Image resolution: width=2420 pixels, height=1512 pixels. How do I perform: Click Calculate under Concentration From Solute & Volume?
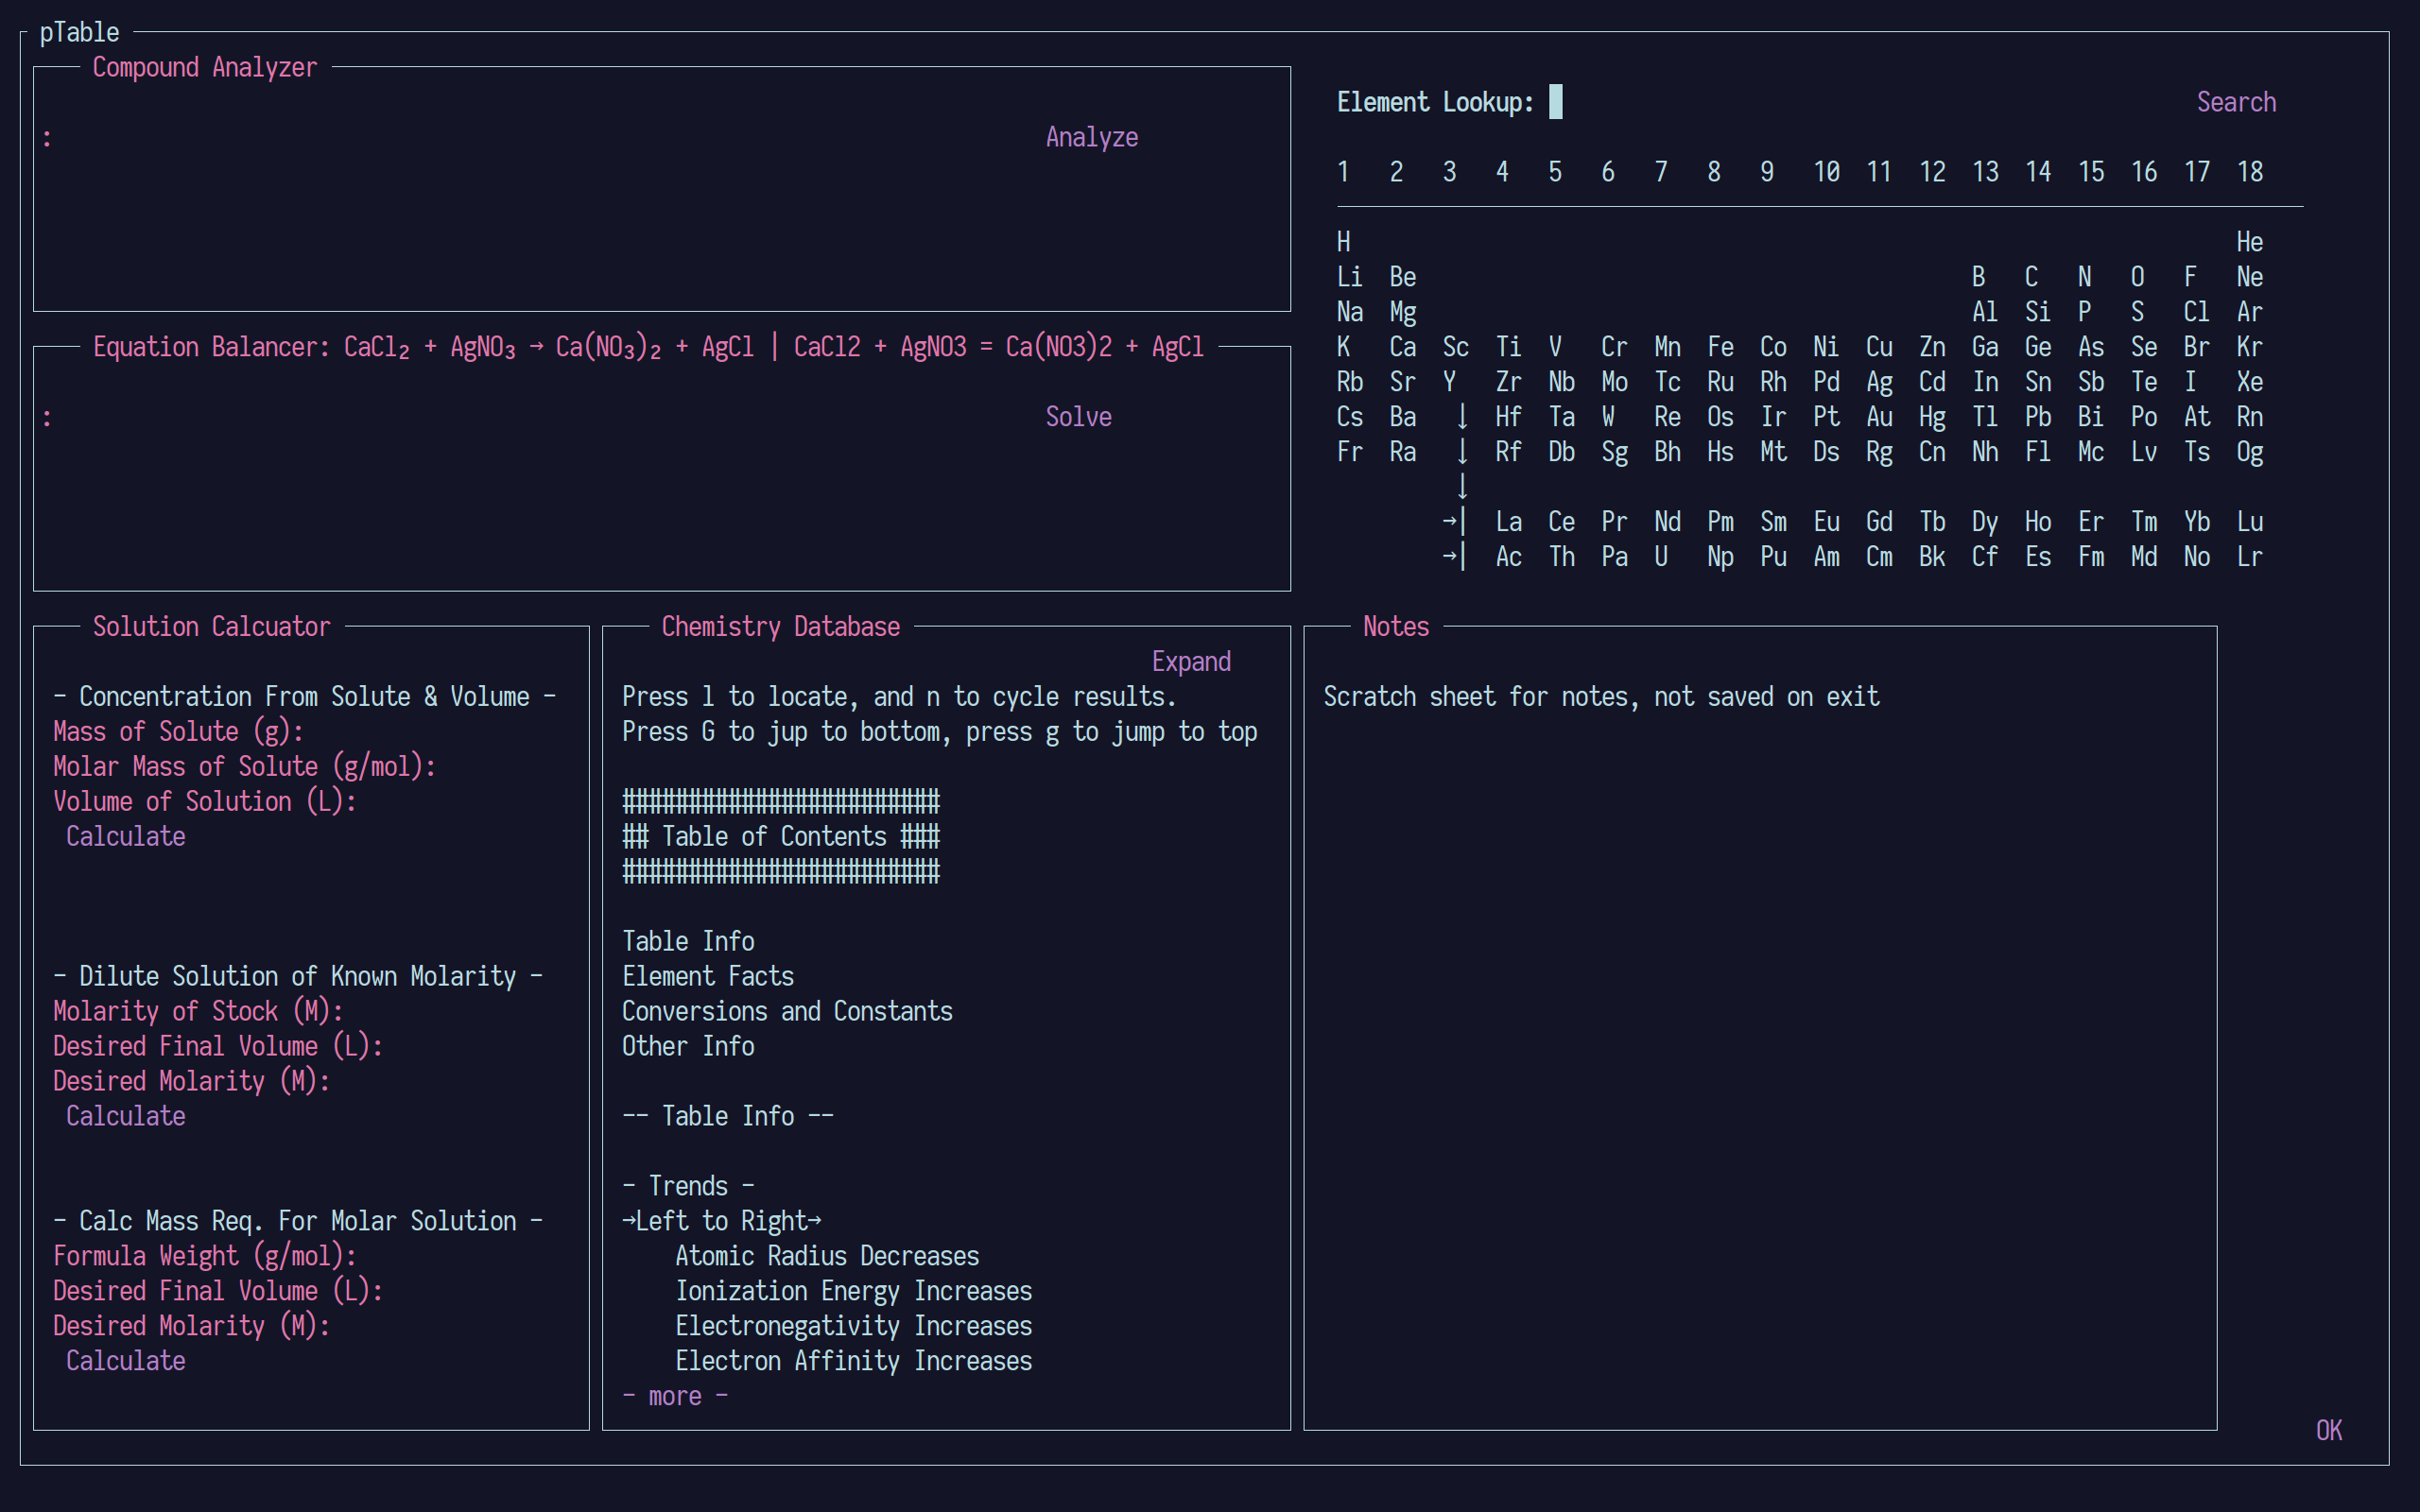125,836
